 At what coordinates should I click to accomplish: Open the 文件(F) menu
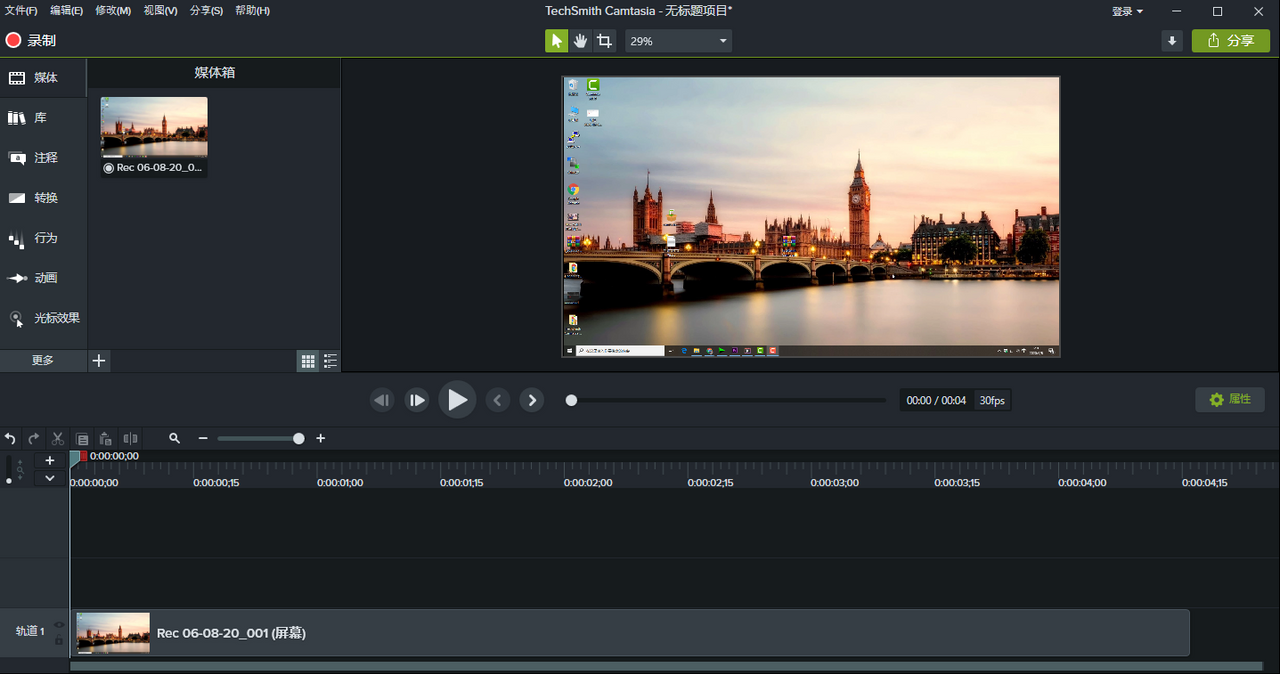[x=21, y=11]
